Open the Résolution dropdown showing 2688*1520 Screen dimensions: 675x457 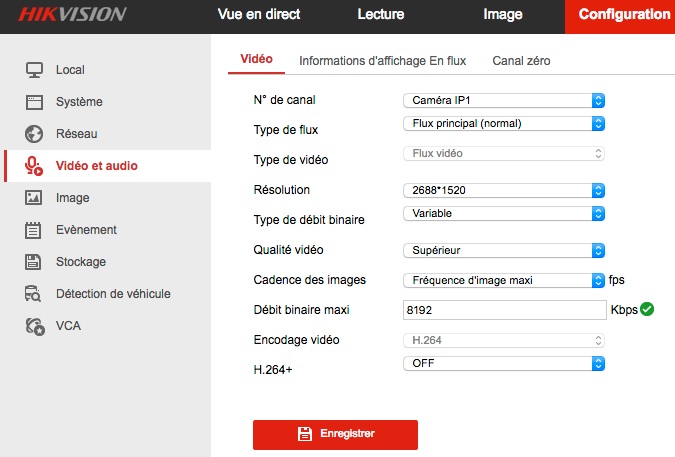coord(505,190)
